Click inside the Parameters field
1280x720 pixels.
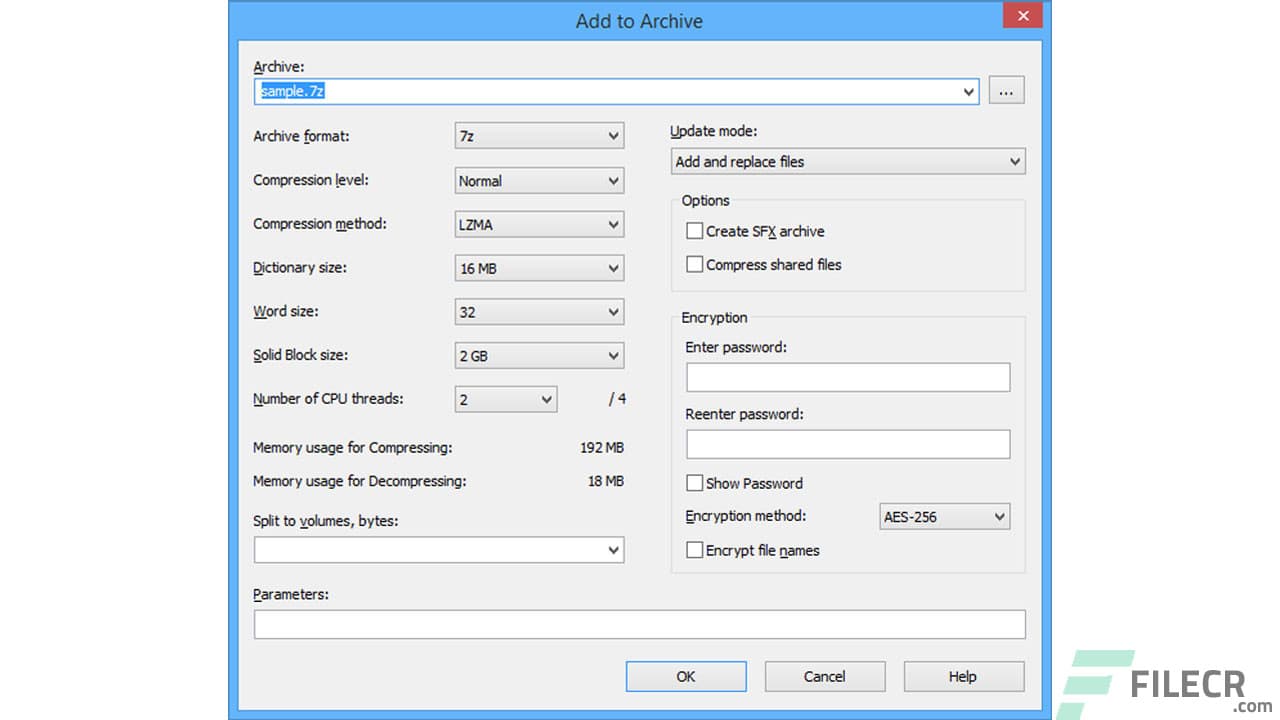[640, 623]
